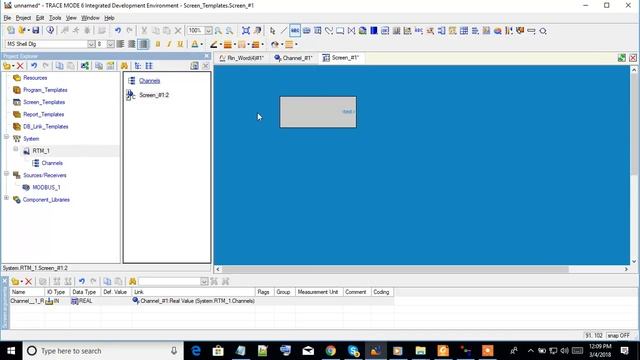The image size is (640, 360).
Task: Open the Project menu
Action: pos(23,18)
